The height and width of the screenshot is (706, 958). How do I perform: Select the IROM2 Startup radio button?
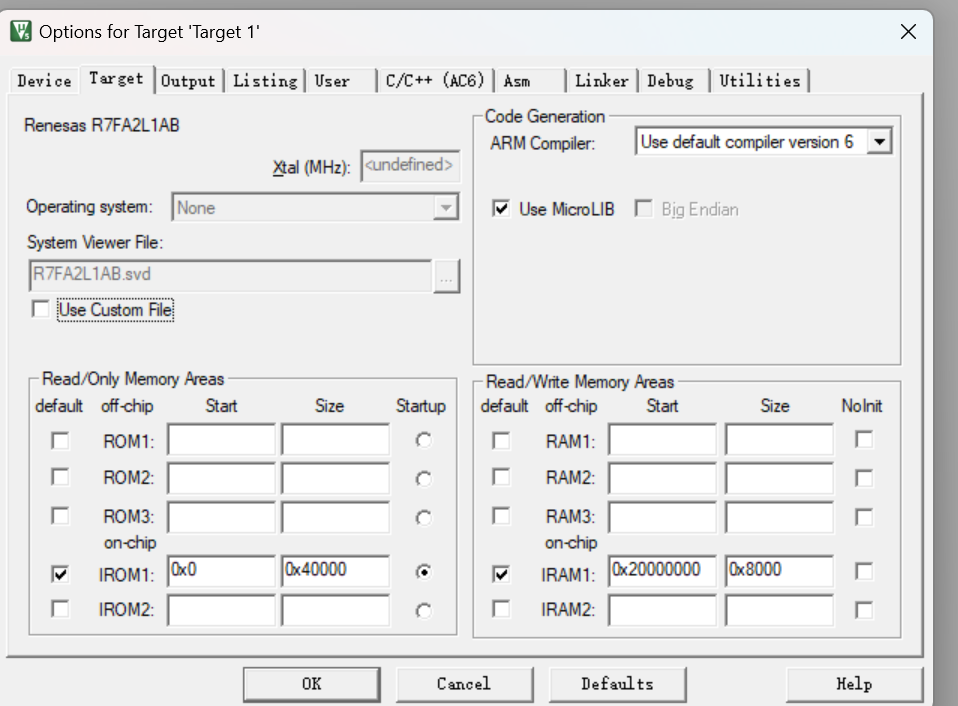coord(423,611)
